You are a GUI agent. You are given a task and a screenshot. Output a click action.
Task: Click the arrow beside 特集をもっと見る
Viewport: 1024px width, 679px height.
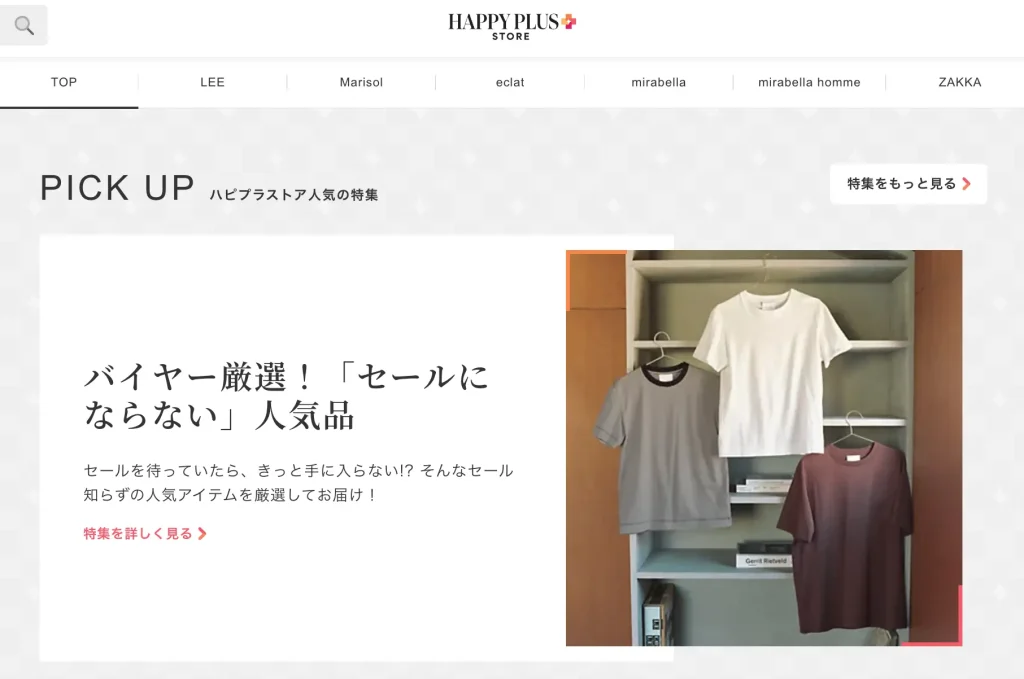966,184
